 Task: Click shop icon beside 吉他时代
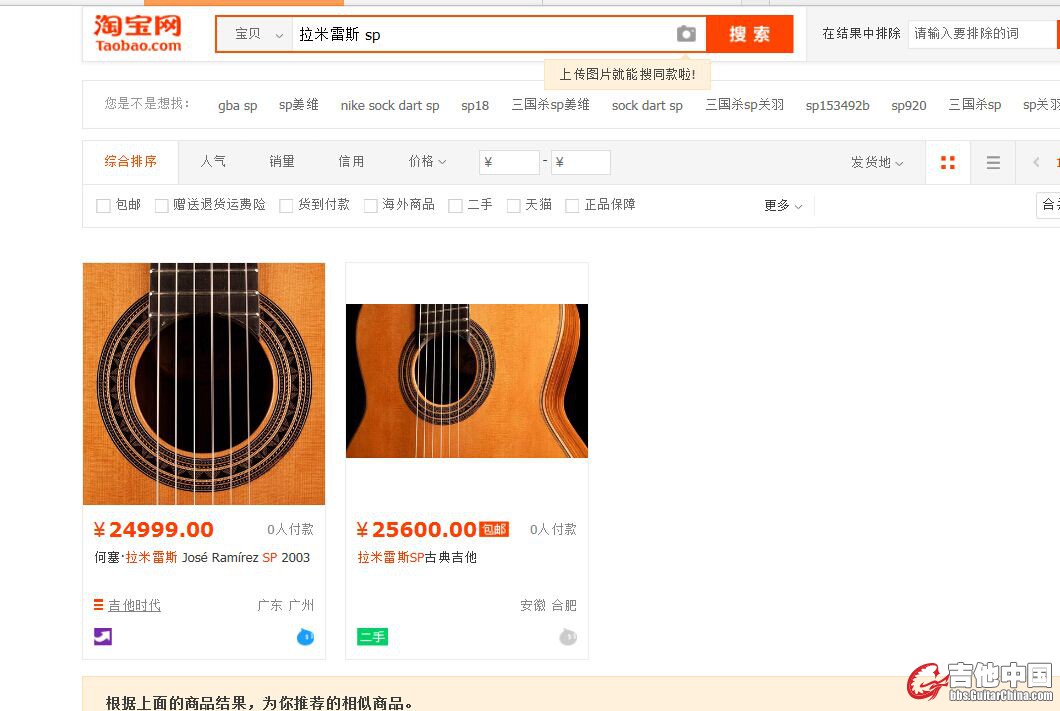[x=99, y=605]
